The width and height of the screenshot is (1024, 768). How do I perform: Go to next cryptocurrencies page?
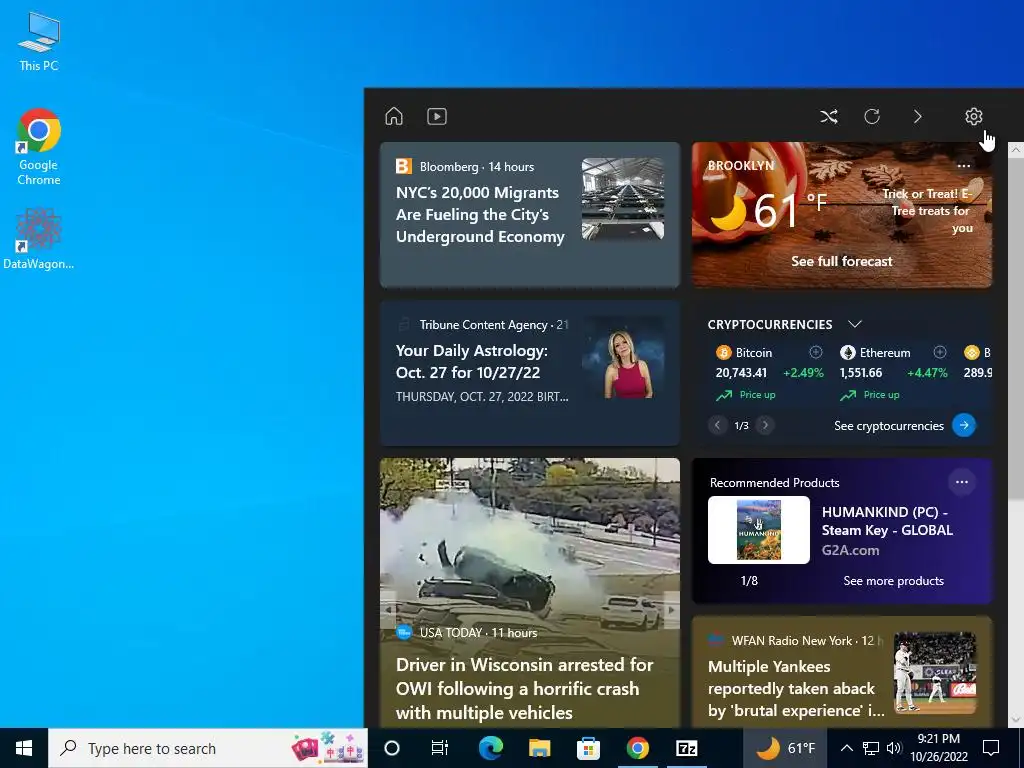click(765, 425)
